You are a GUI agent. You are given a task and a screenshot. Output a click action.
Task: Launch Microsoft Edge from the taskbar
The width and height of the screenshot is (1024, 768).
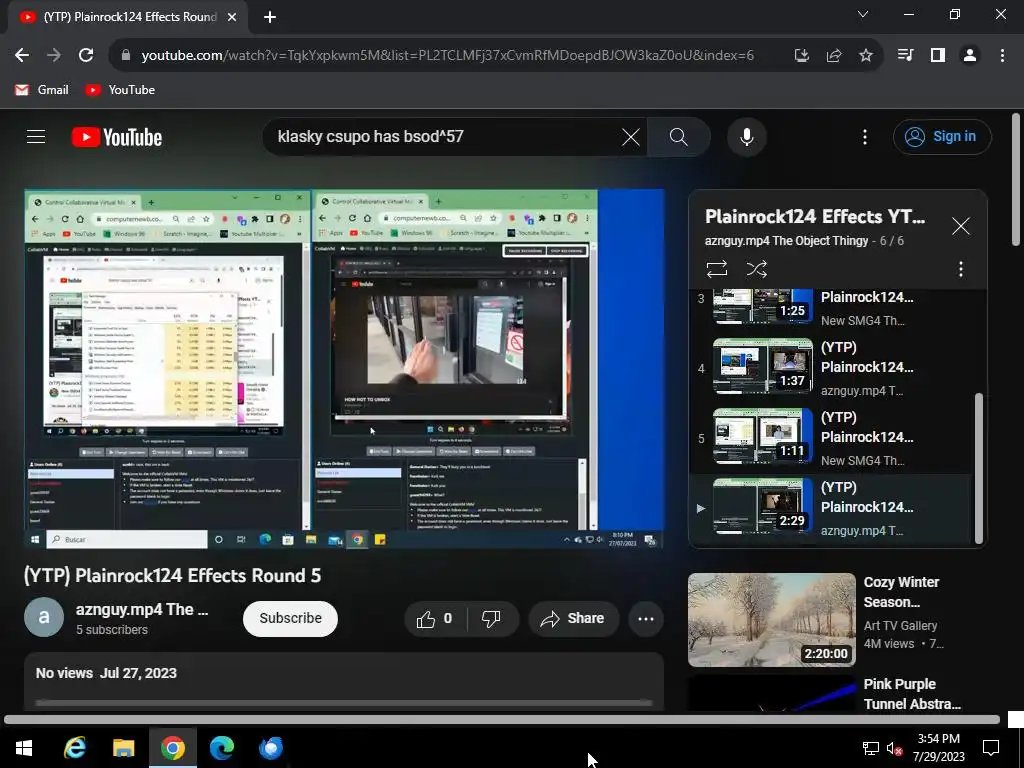click(221, 748)
